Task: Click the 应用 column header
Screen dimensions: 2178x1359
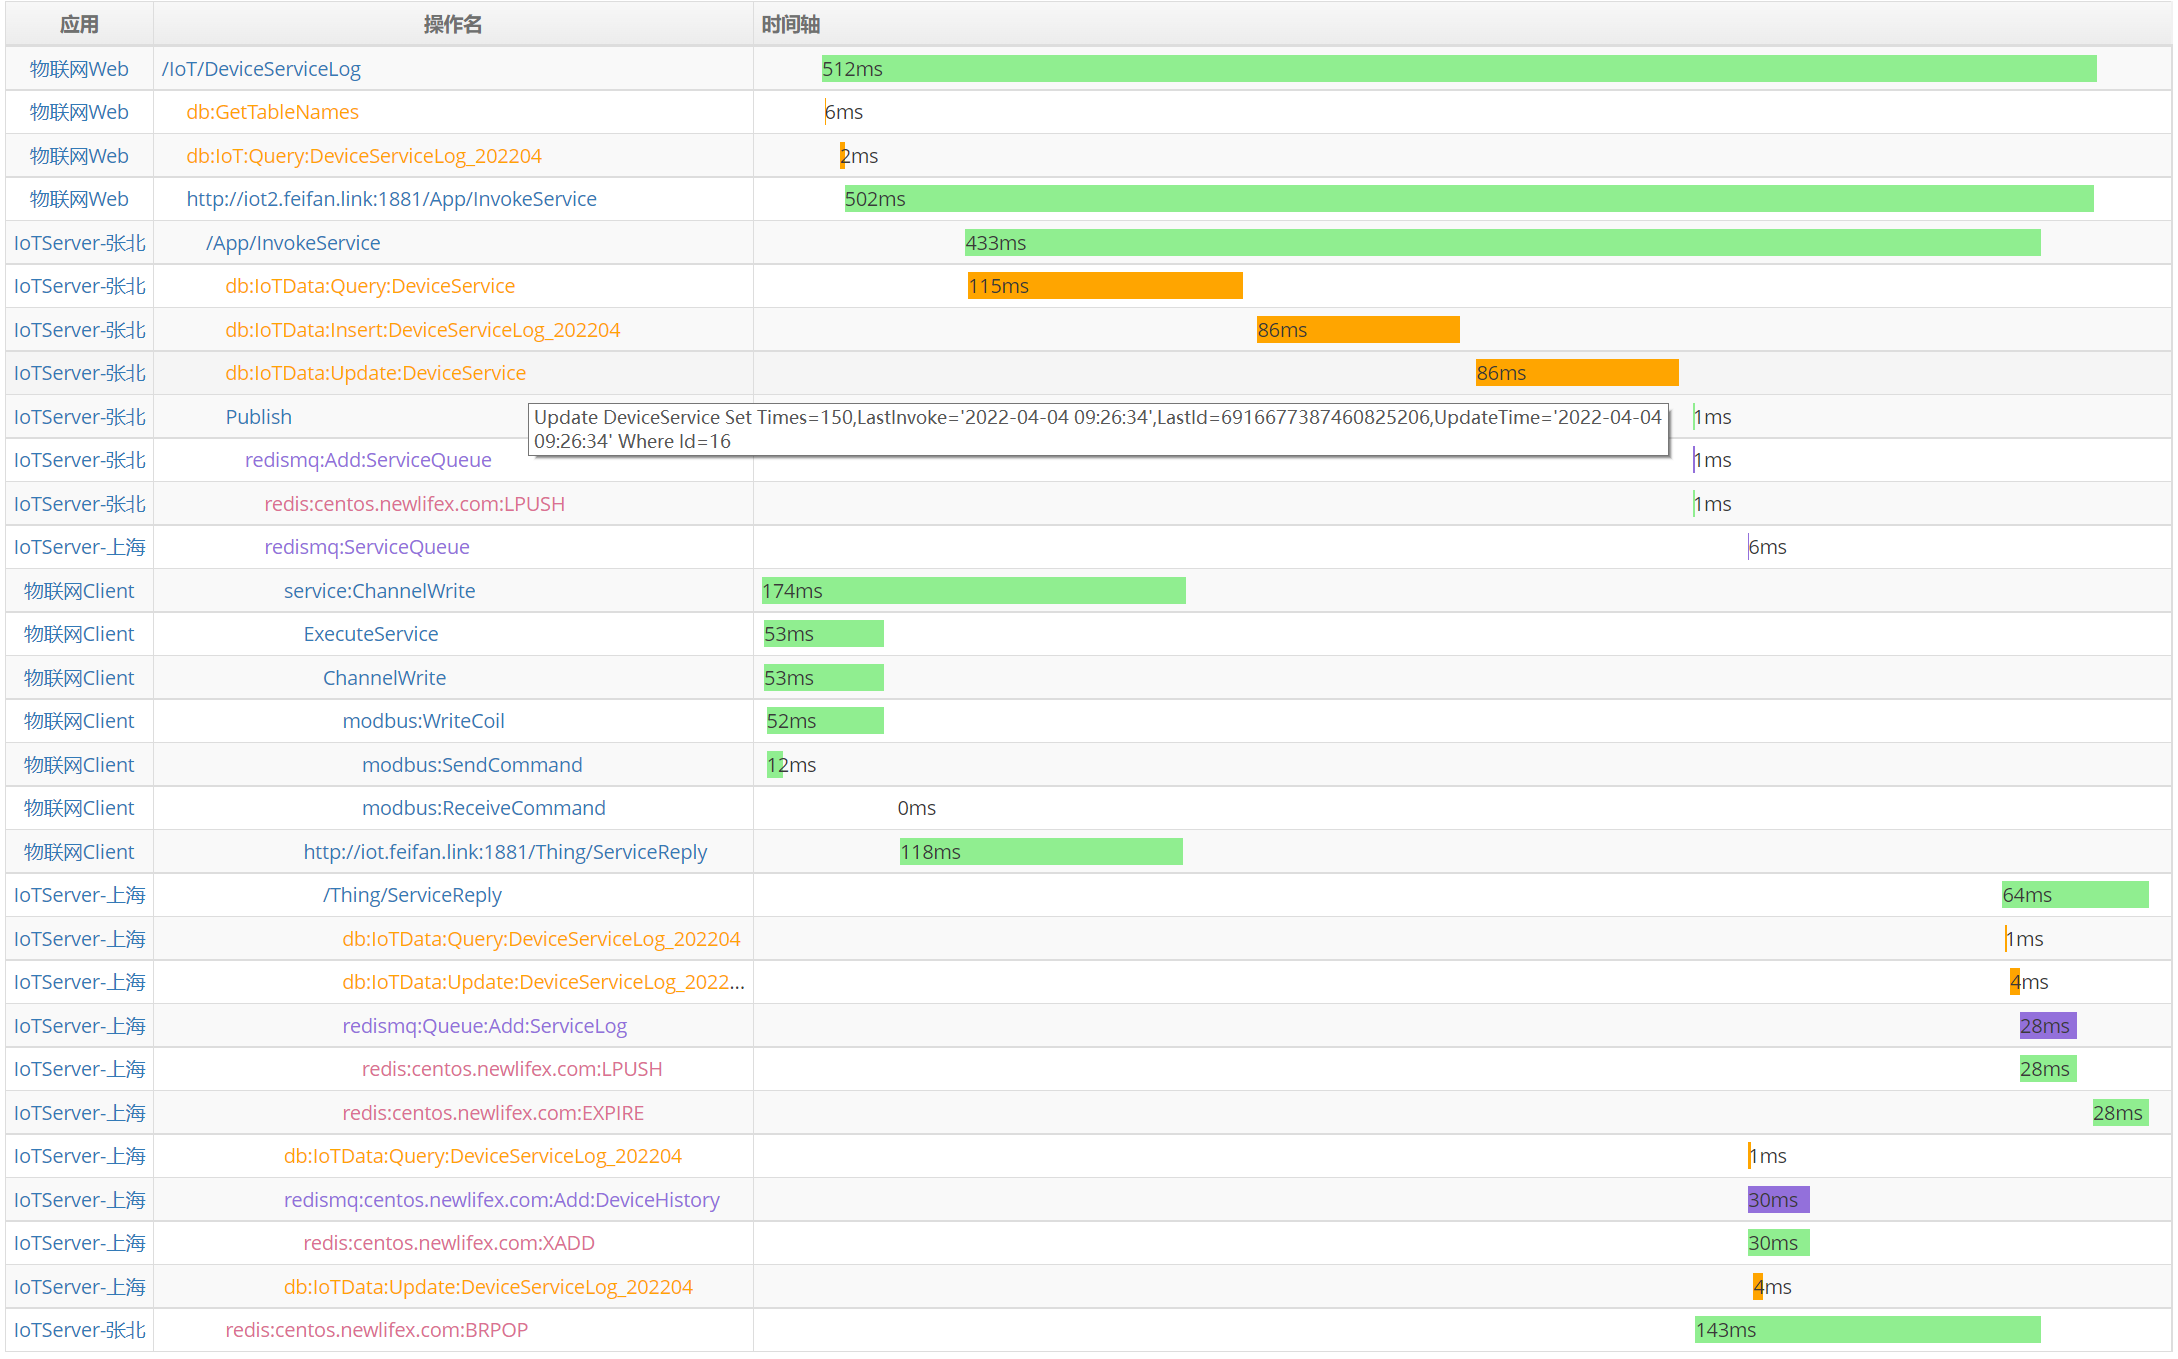Action: click(x=79, y=24)
